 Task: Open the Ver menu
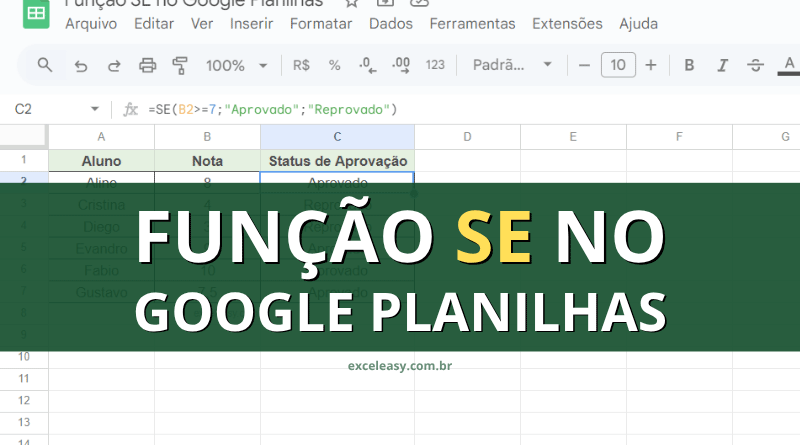click(x=202, y=24)
